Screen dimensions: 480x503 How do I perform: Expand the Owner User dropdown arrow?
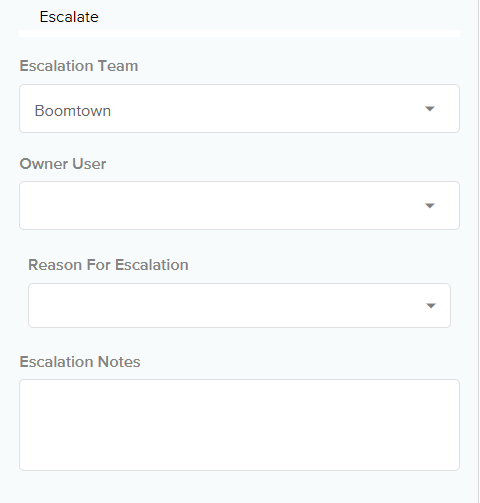pyautogui.click(x=430, y=206)
